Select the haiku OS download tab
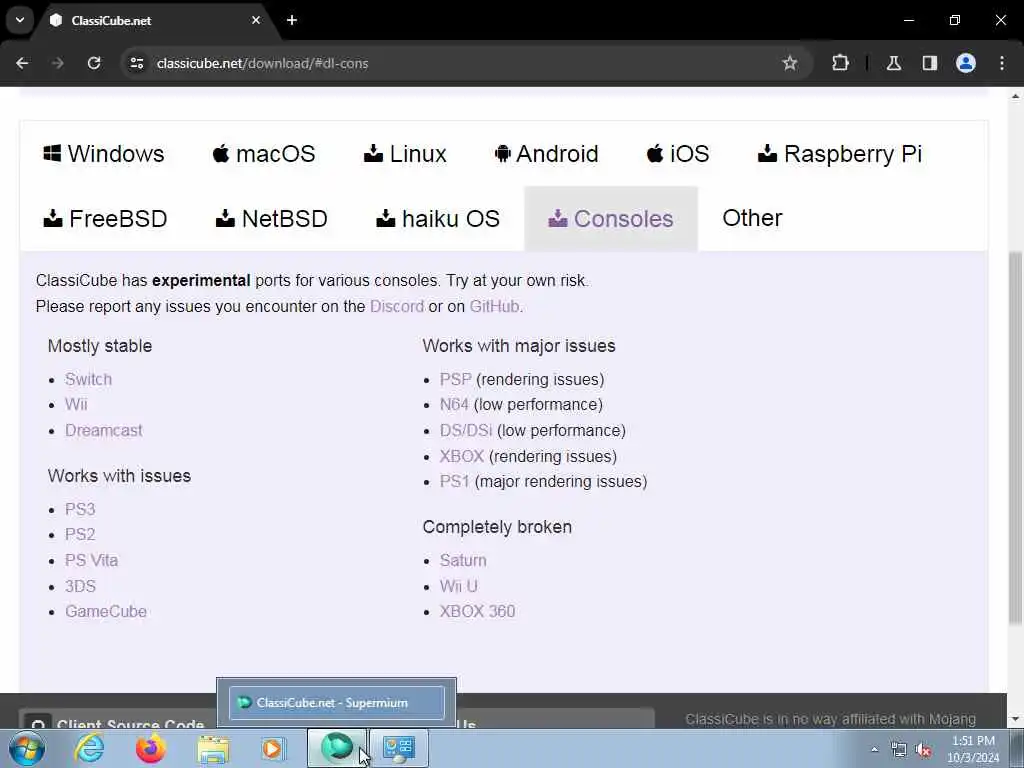 [438, 219]
